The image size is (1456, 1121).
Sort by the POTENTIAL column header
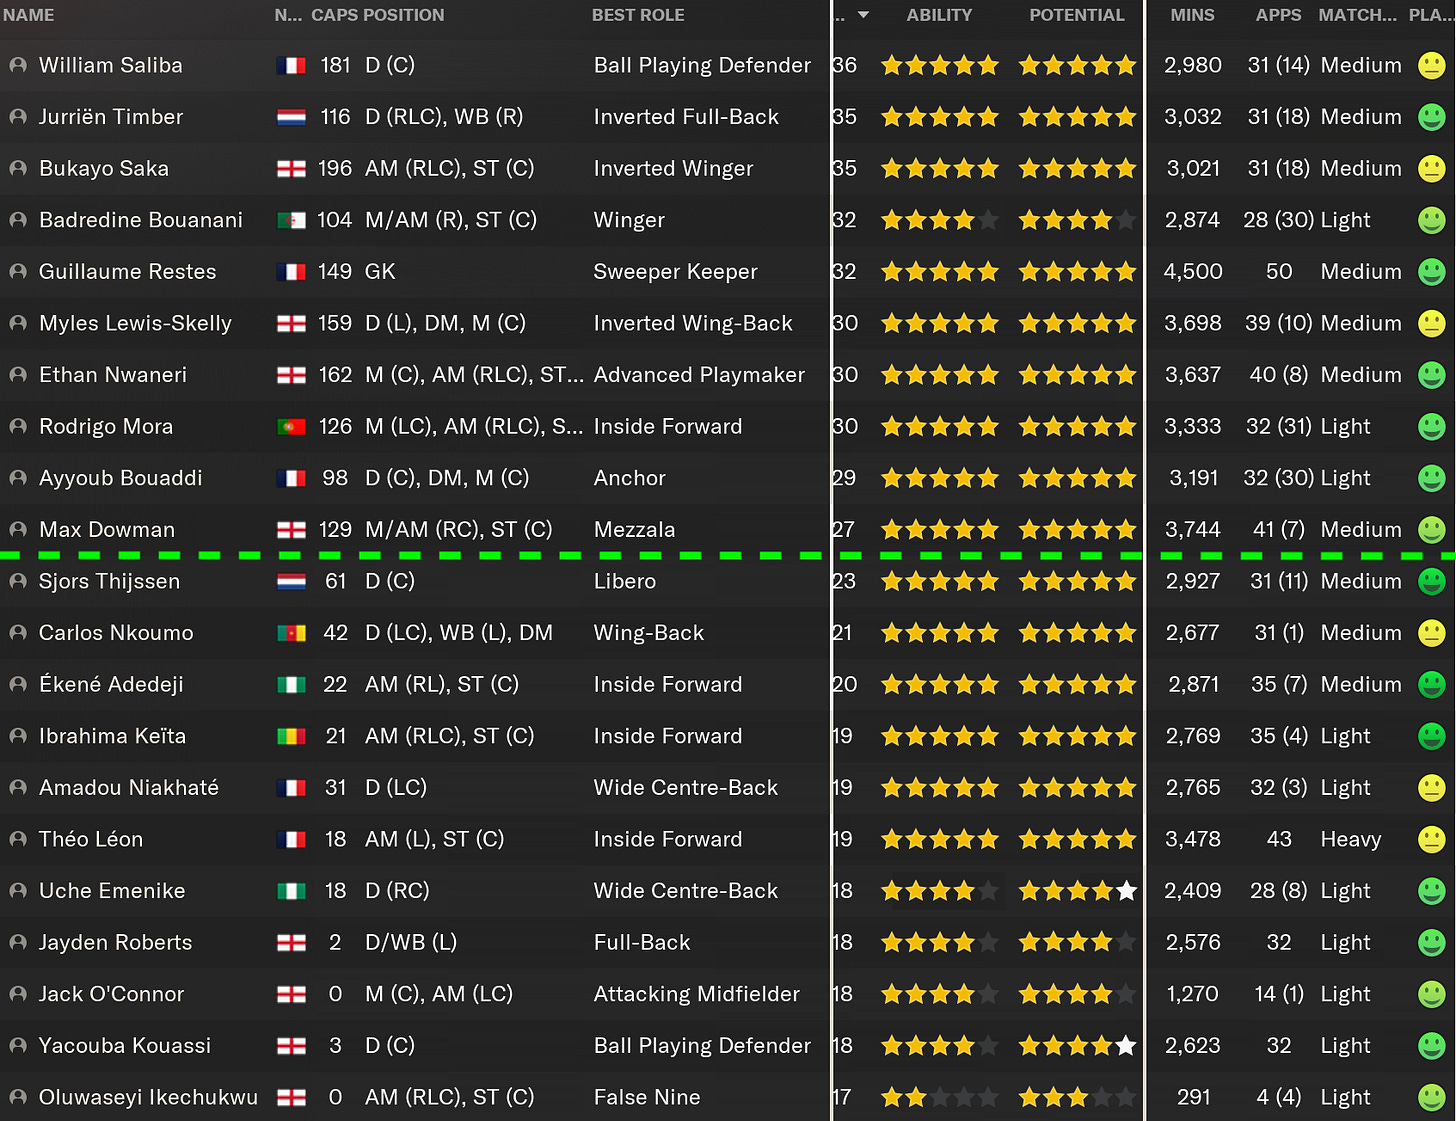pos(1077,15)
